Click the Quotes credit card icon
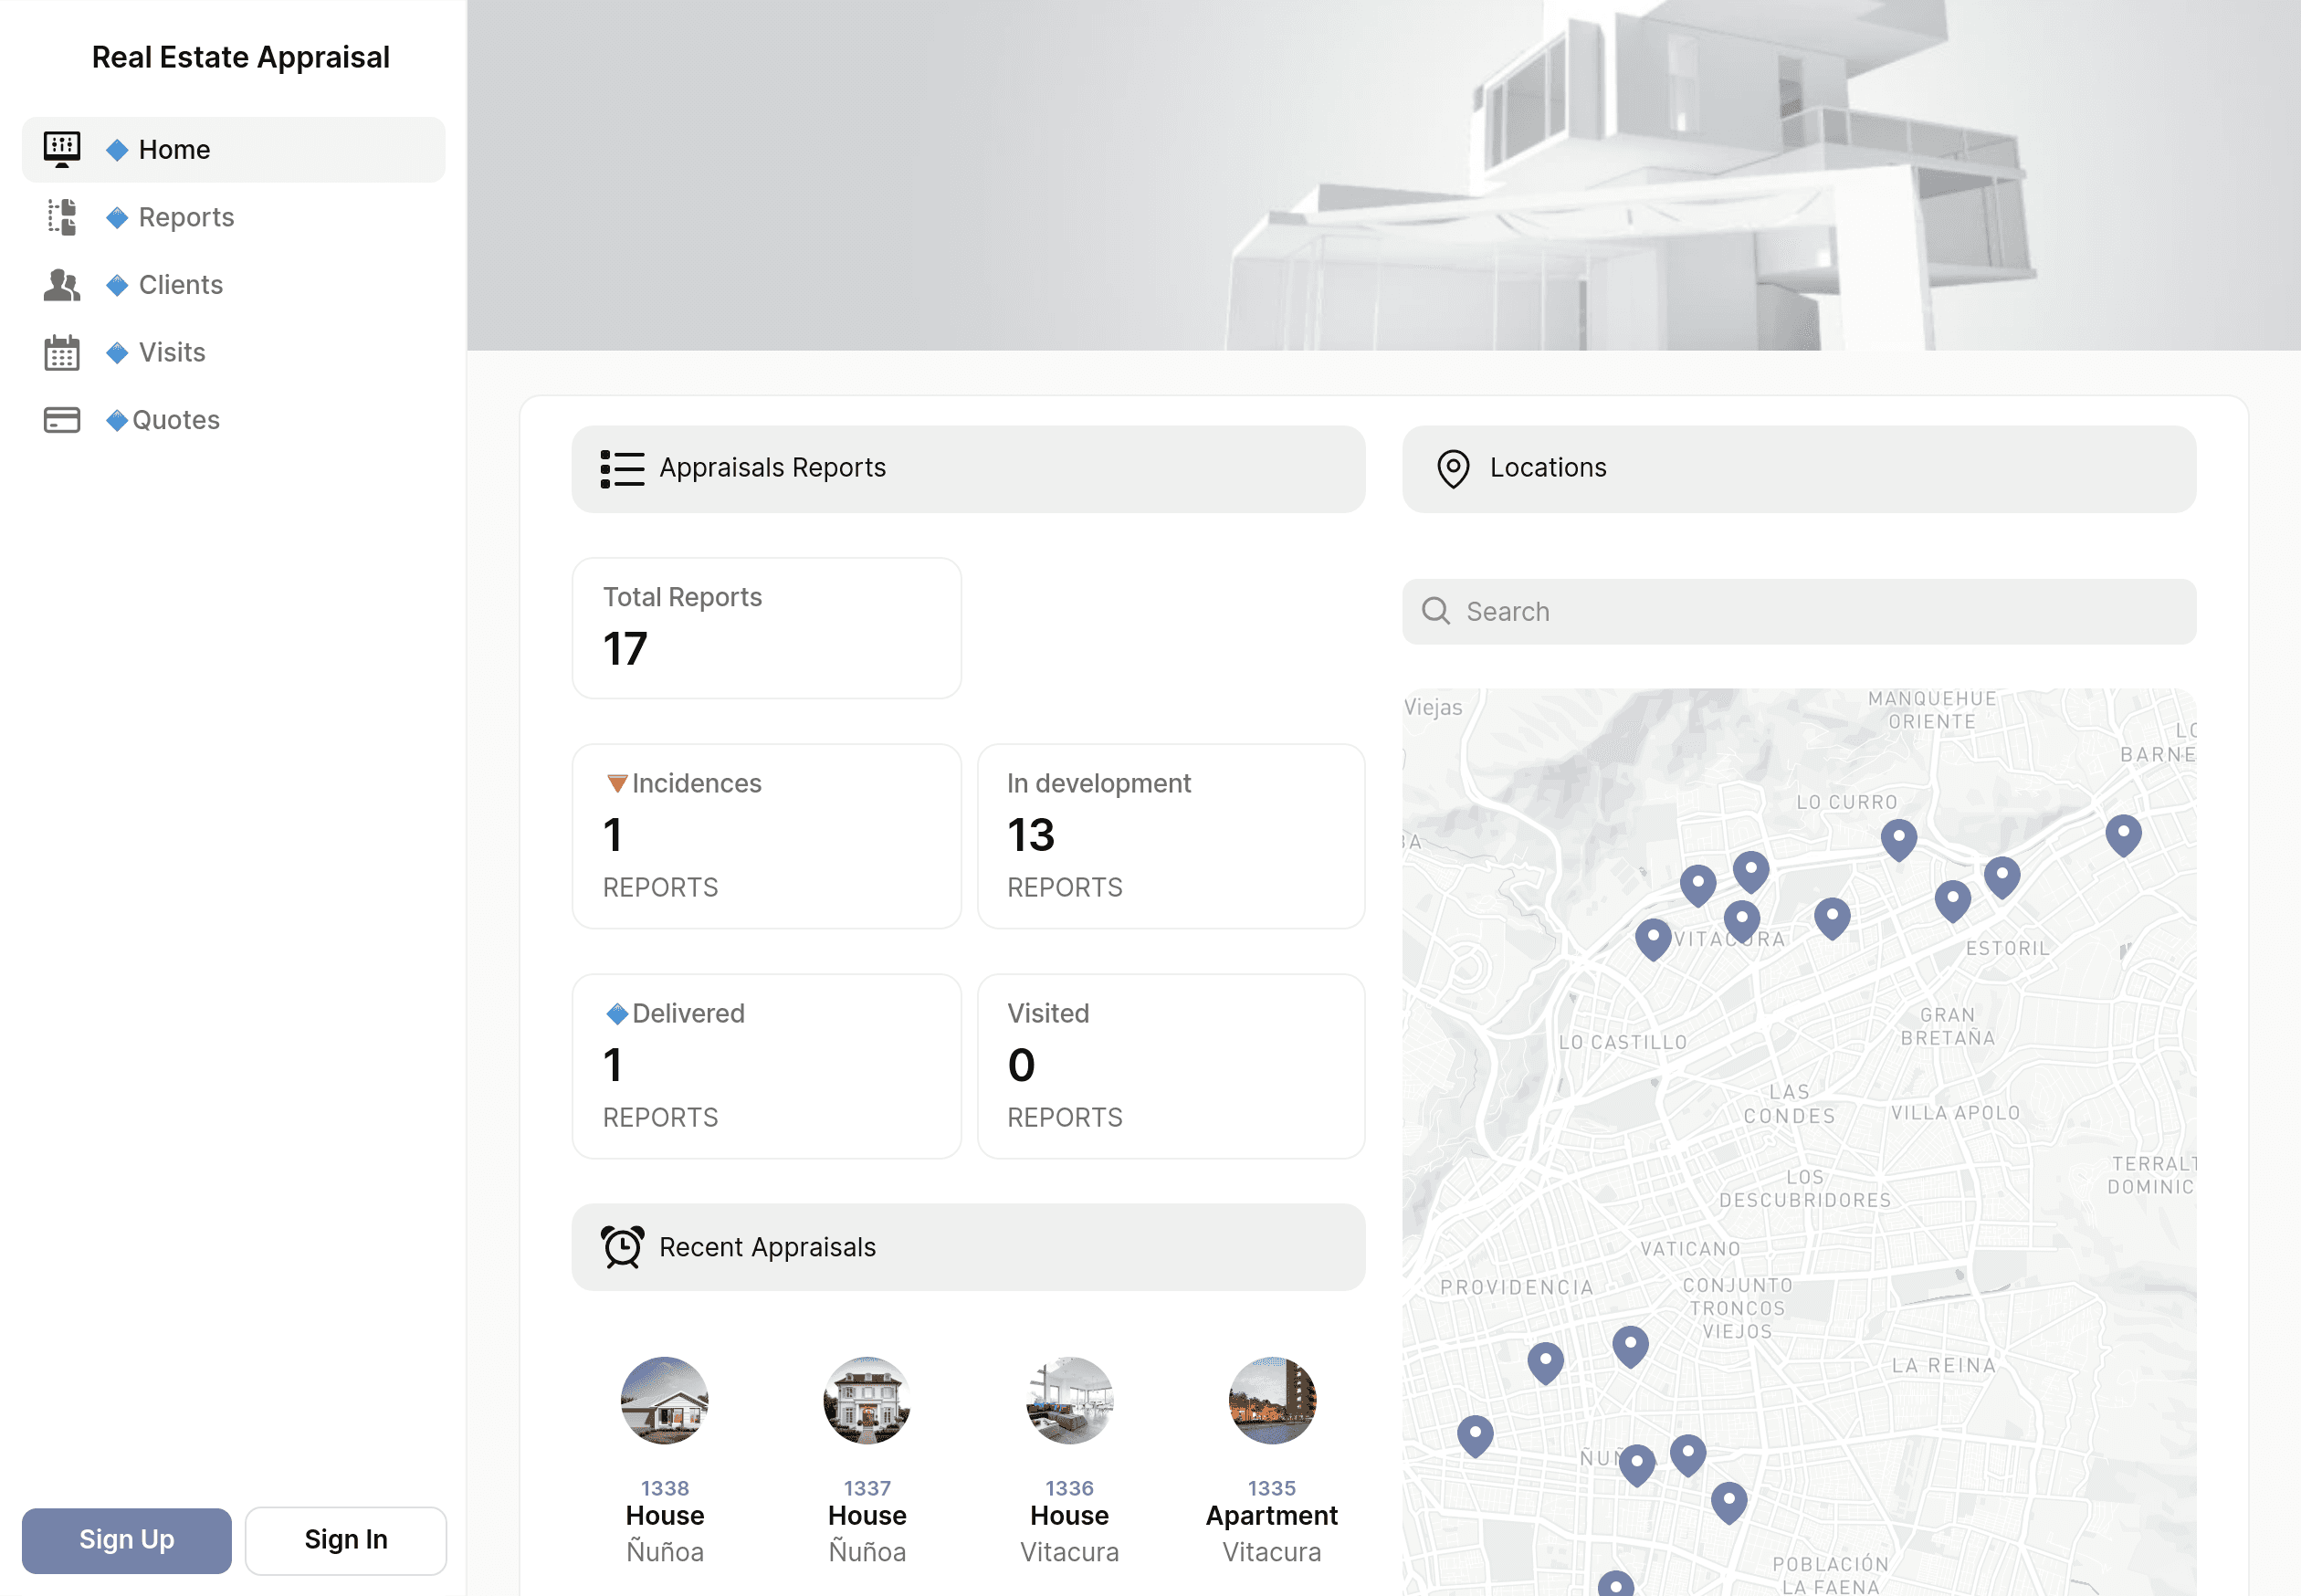This screenshot has height=1596, width=2301. point(62,420)
